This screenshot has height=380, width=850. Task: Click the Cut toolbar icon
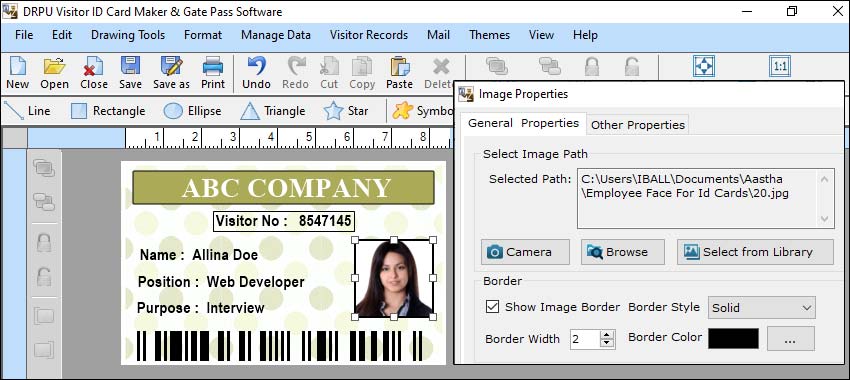(329, 73)
